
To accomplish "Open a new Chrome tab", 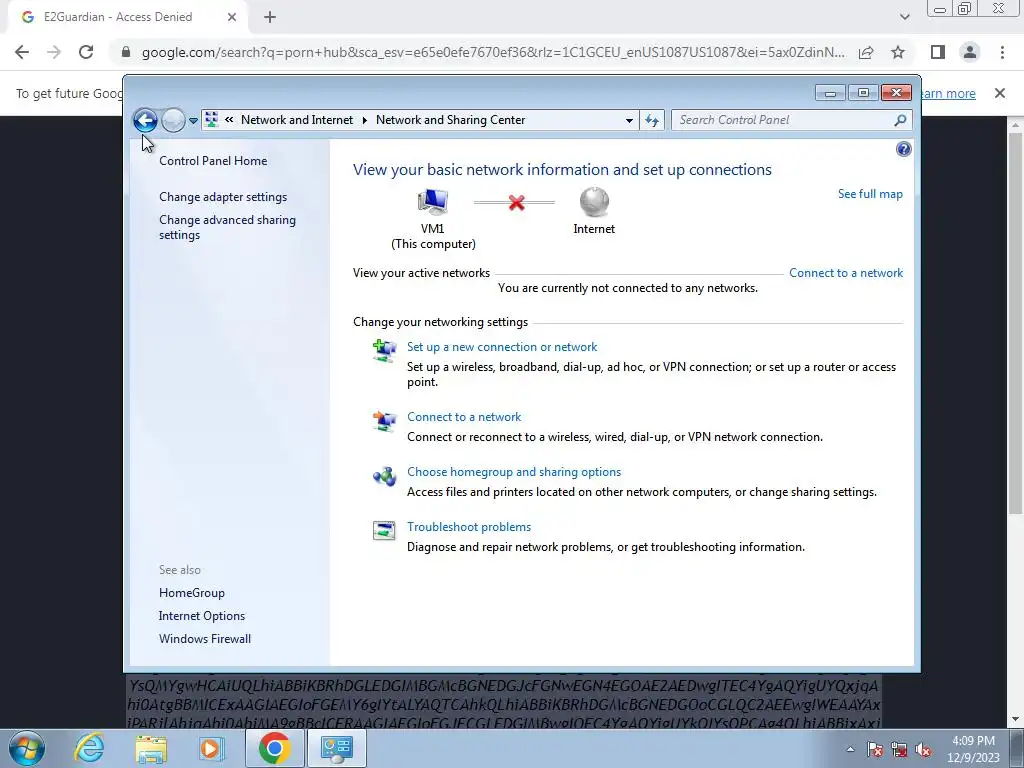I will [270, 18].
